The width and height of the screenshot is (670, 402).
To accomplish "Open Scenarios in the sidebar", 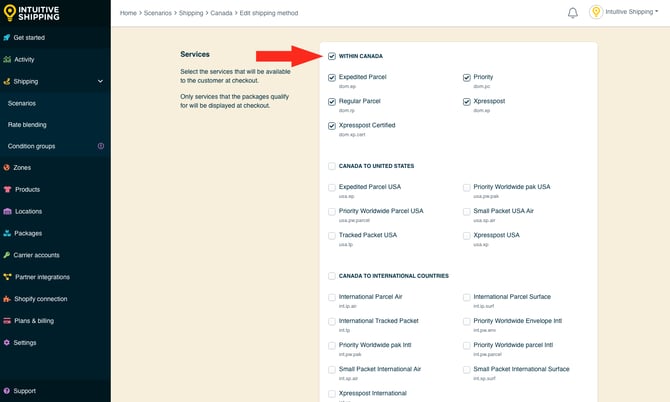I will click(x=22, y=103).
